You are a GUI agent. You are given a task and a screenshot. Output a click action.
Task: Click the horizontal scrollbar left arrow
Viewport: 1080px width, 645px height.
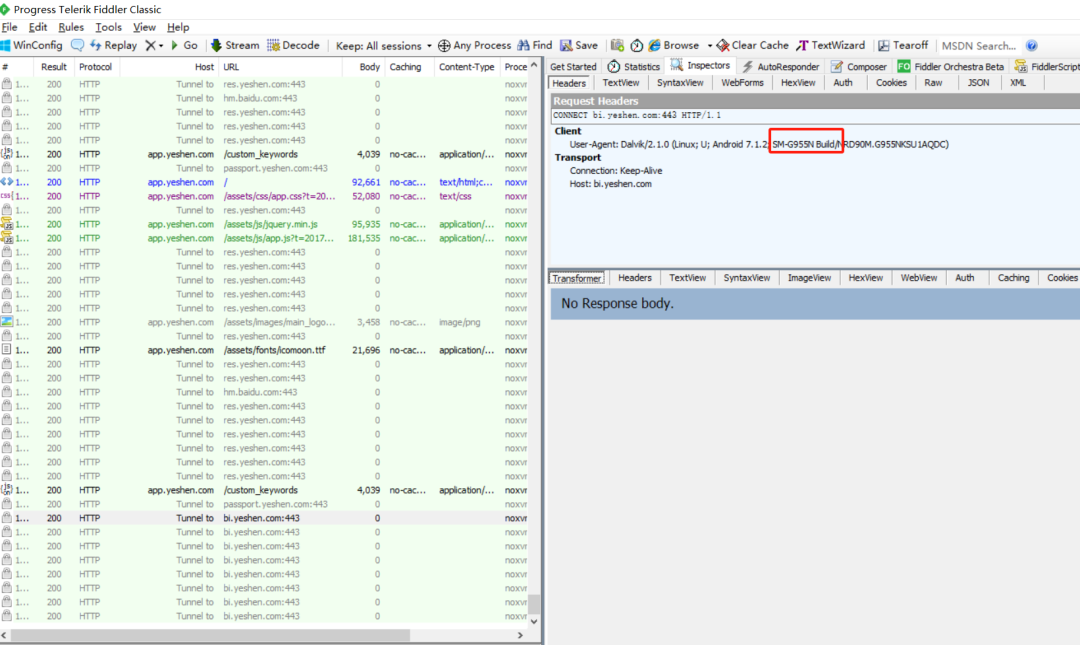pos(5,635)
